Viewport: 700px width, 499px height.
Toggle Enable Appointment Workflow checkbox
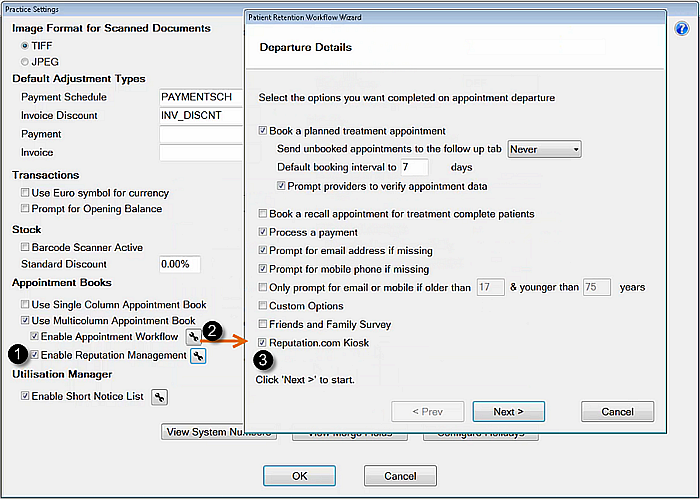coord(34,336)
